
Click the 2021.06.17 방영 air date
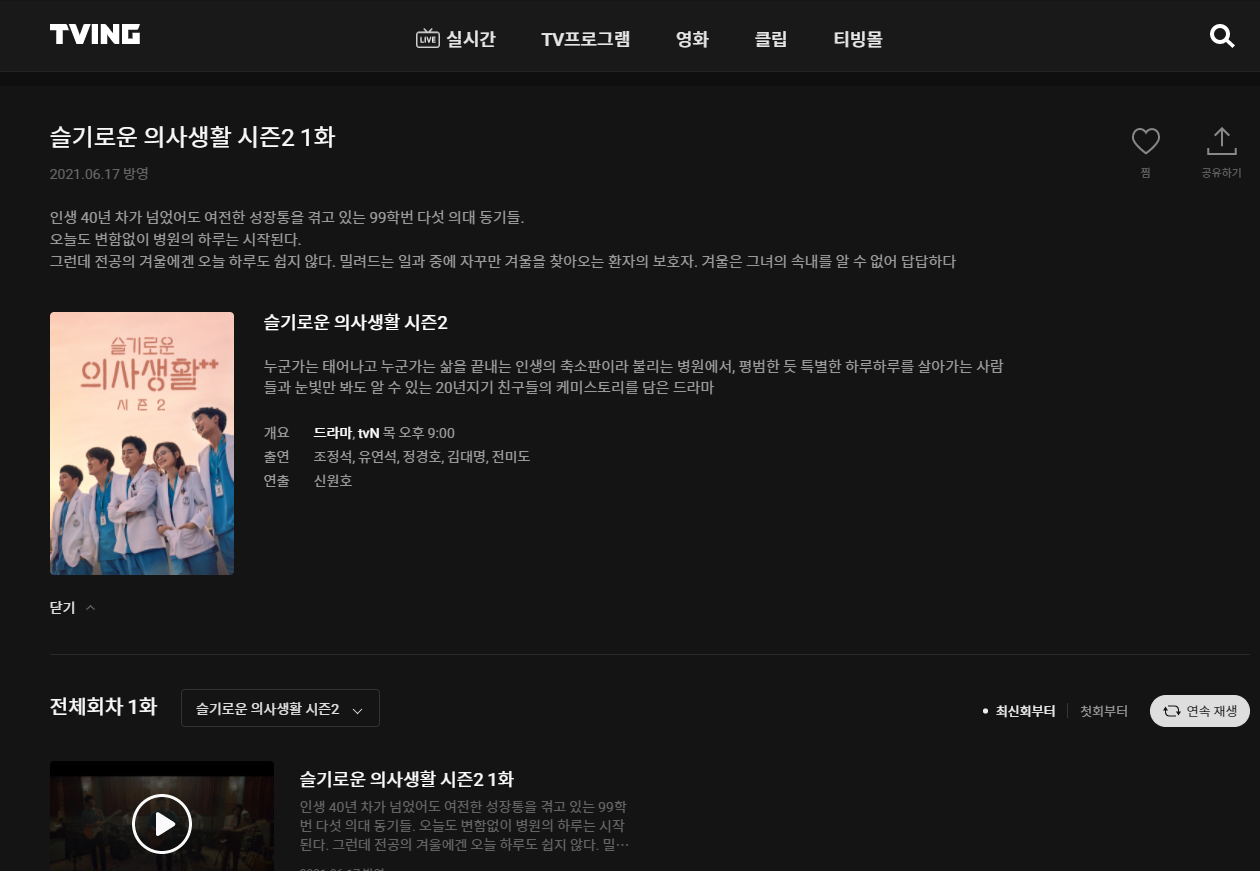99,174
